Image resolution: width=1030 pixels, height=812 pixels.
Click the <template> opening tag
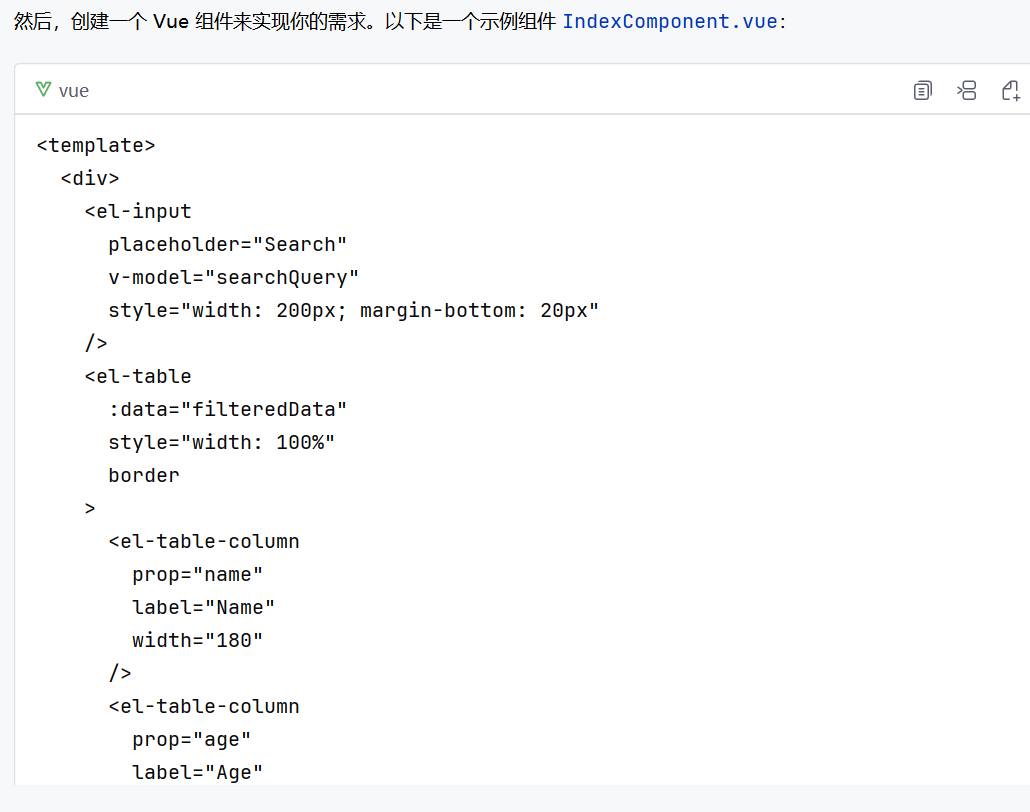click(95, 145)
